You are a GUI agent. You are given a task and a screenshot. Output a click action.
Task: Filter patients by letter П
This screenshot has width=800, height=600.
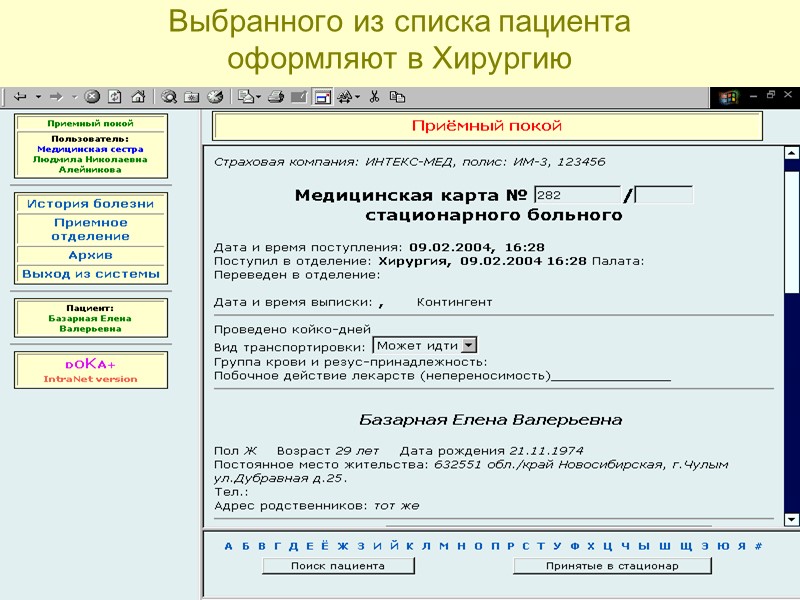pyautogui.click(x=495, y=546)
